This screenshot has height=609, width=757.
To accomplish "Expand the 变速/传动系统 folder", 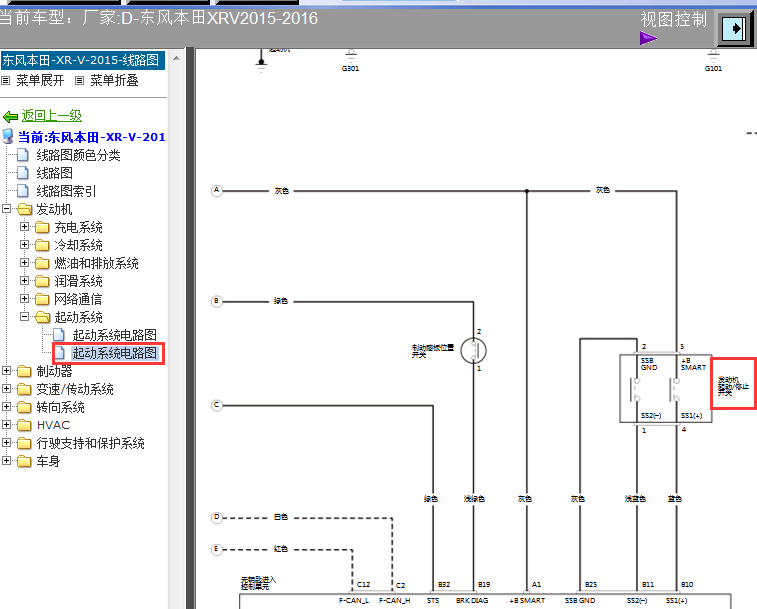I will click(x=6, y=389).
